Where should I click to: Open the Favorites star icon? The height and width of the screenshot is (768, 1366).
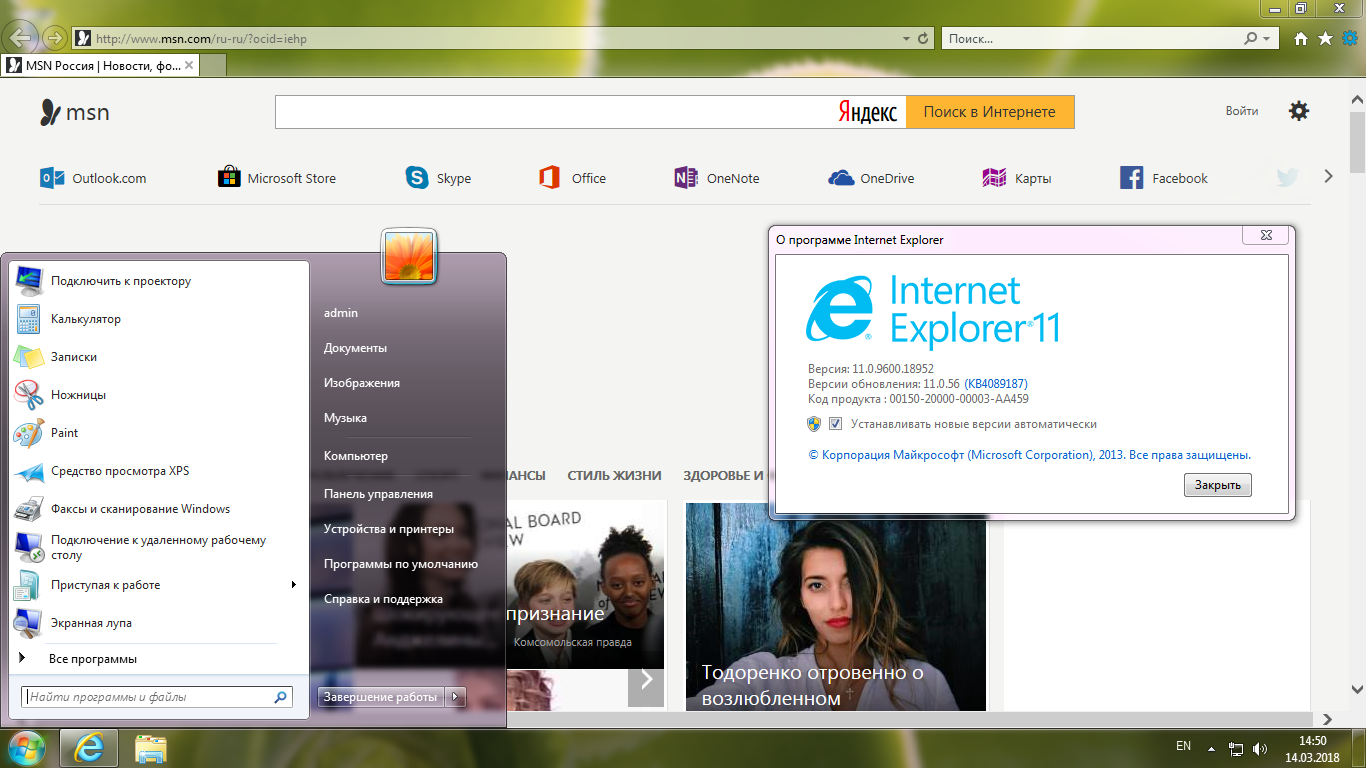(x=1325, y=38)
